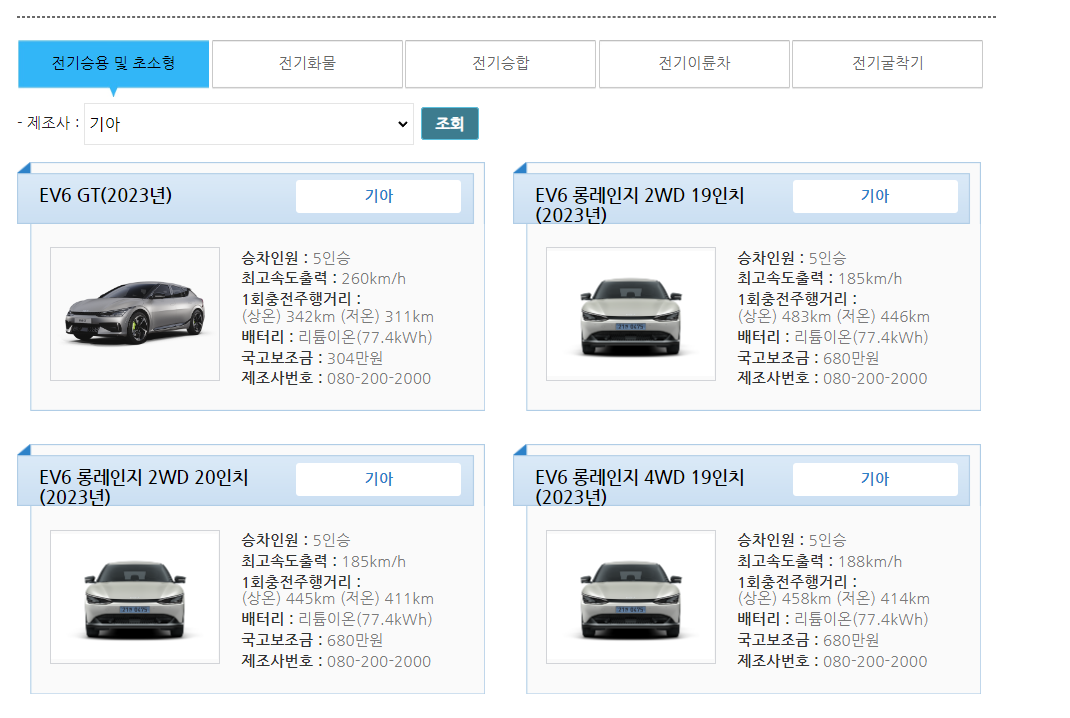Screen dimensions: 1070x718
Task: Select the 전기승용 및 초소형 tab
Action: tap(113, 63)
